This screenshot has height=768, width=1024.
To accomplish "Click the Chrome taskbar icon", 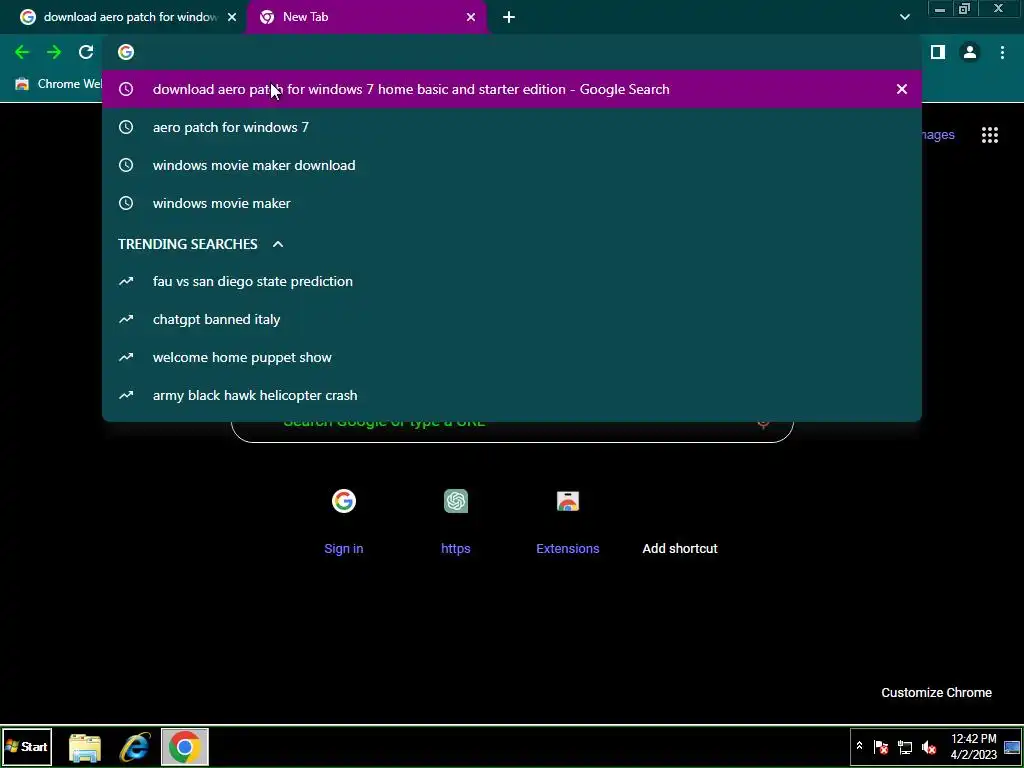I will pyautogui.click(x=185, y=747).
